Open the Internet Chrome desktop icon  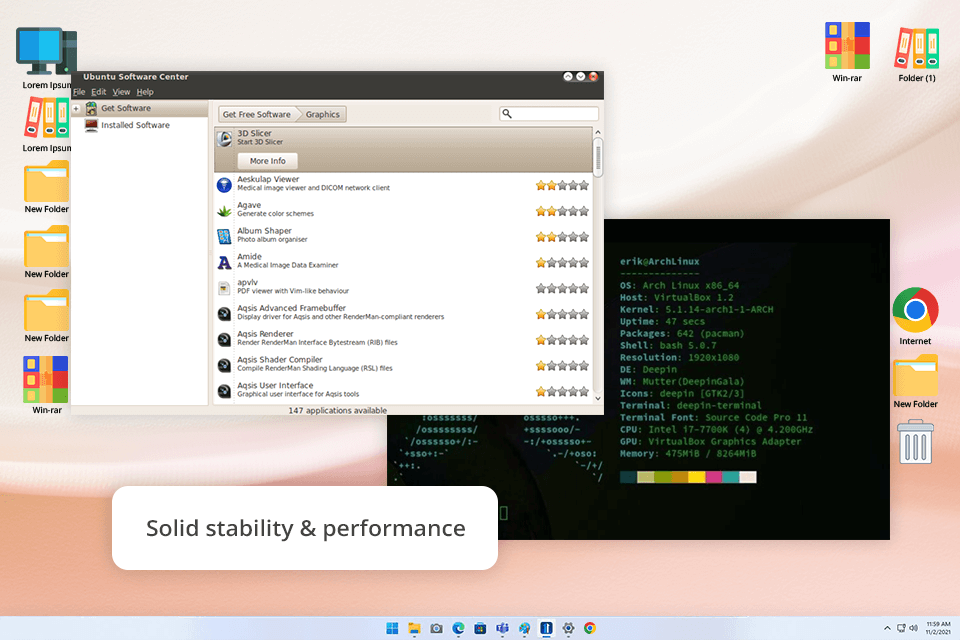point(915,311)
